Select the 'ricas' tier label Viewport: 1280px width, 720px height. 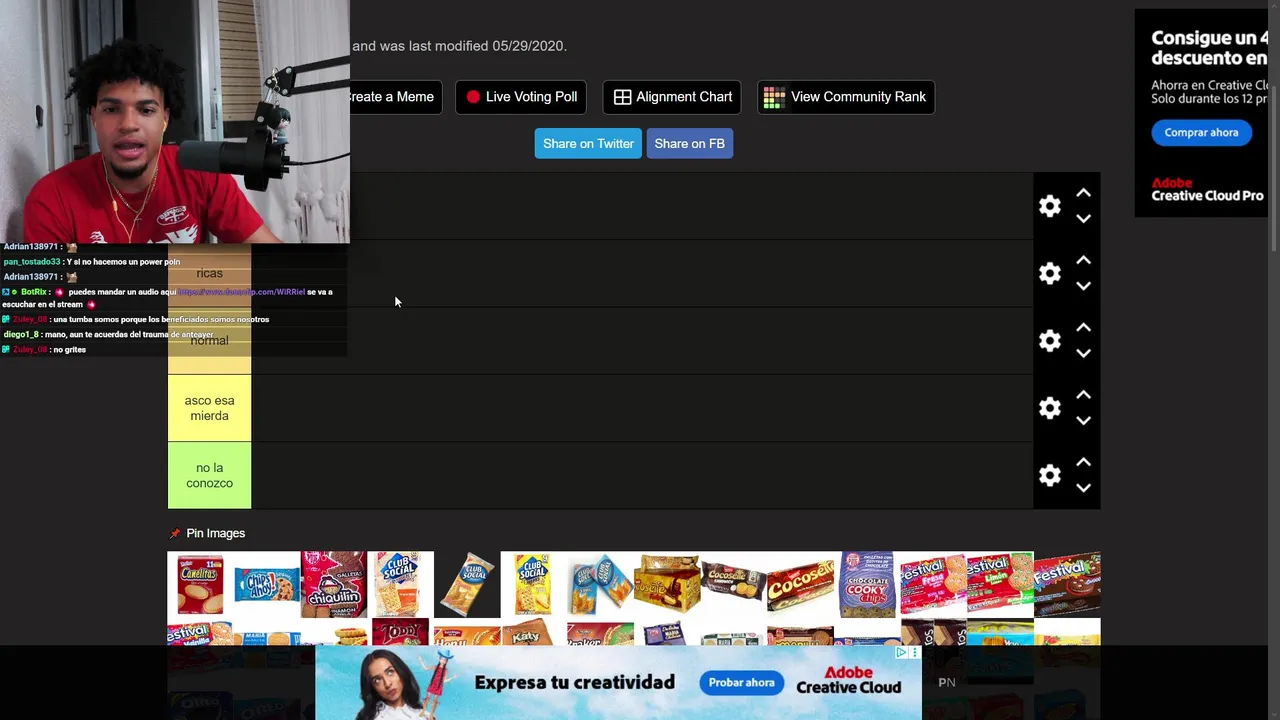tap(209, 273)
